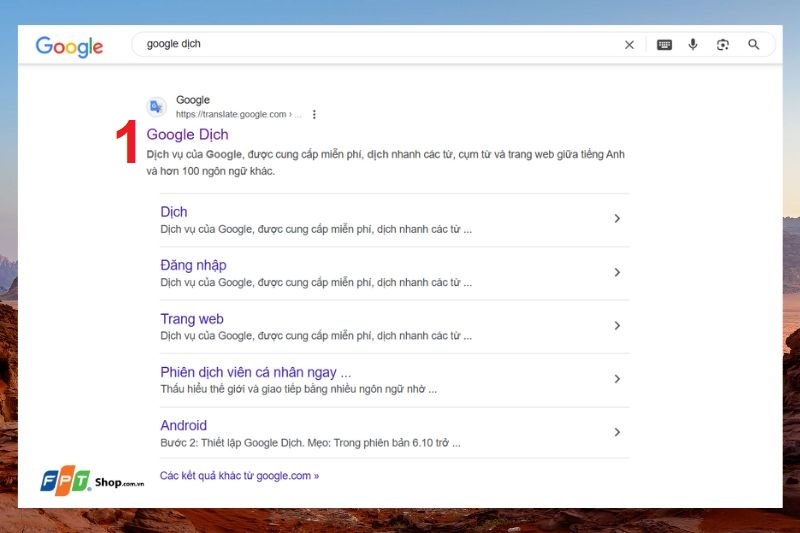800x533 pixels.
Task: Open the 'Google Dịch' main result link
Action: pos(187,134)
